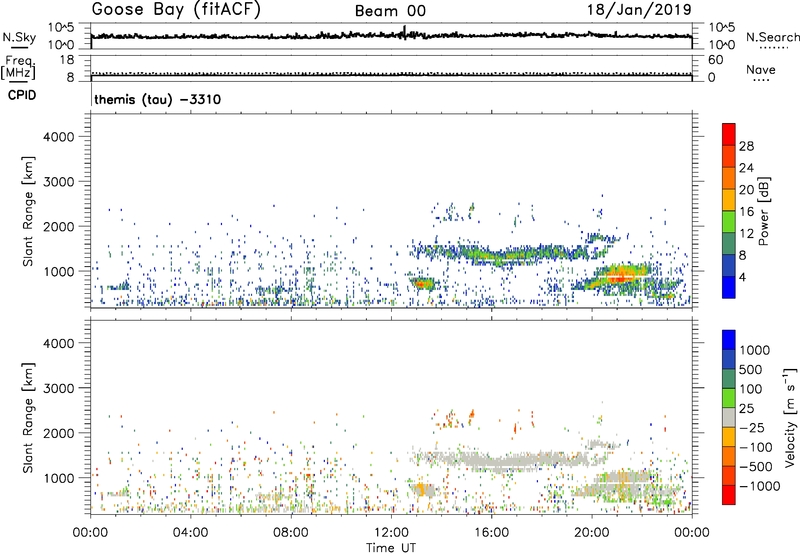Click the "28" label on Power colorbar
800x554 pixels.
pos(746,146)
